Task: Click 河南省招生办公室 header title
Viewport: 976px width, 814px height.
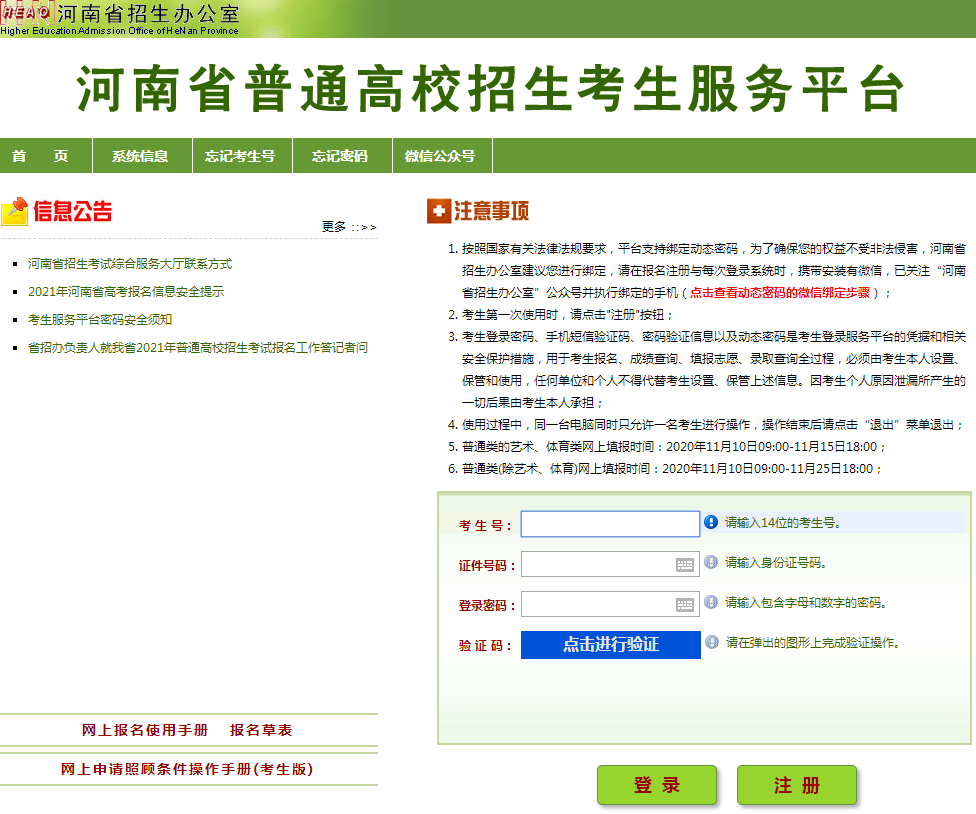Action: (148, 13)
